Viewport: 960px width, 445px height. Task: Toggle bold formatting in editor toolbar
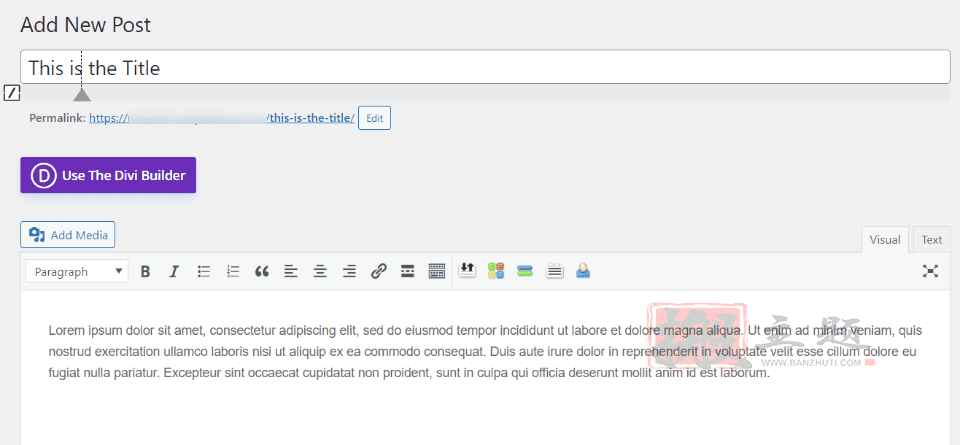click(x=145, y=271)
